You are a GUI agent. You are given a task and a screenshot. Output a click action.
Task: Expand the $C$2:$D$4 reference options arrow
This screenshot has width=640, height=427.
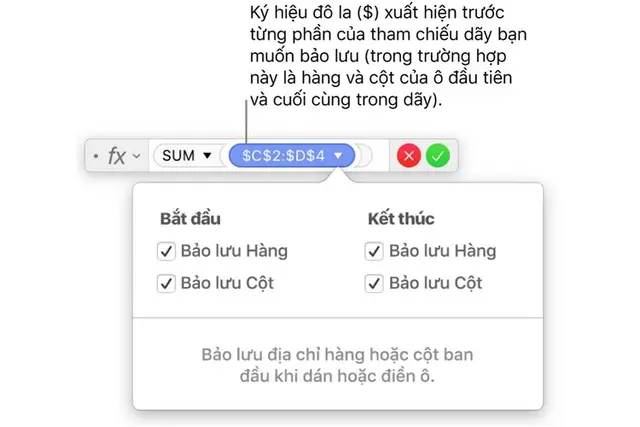338,155
